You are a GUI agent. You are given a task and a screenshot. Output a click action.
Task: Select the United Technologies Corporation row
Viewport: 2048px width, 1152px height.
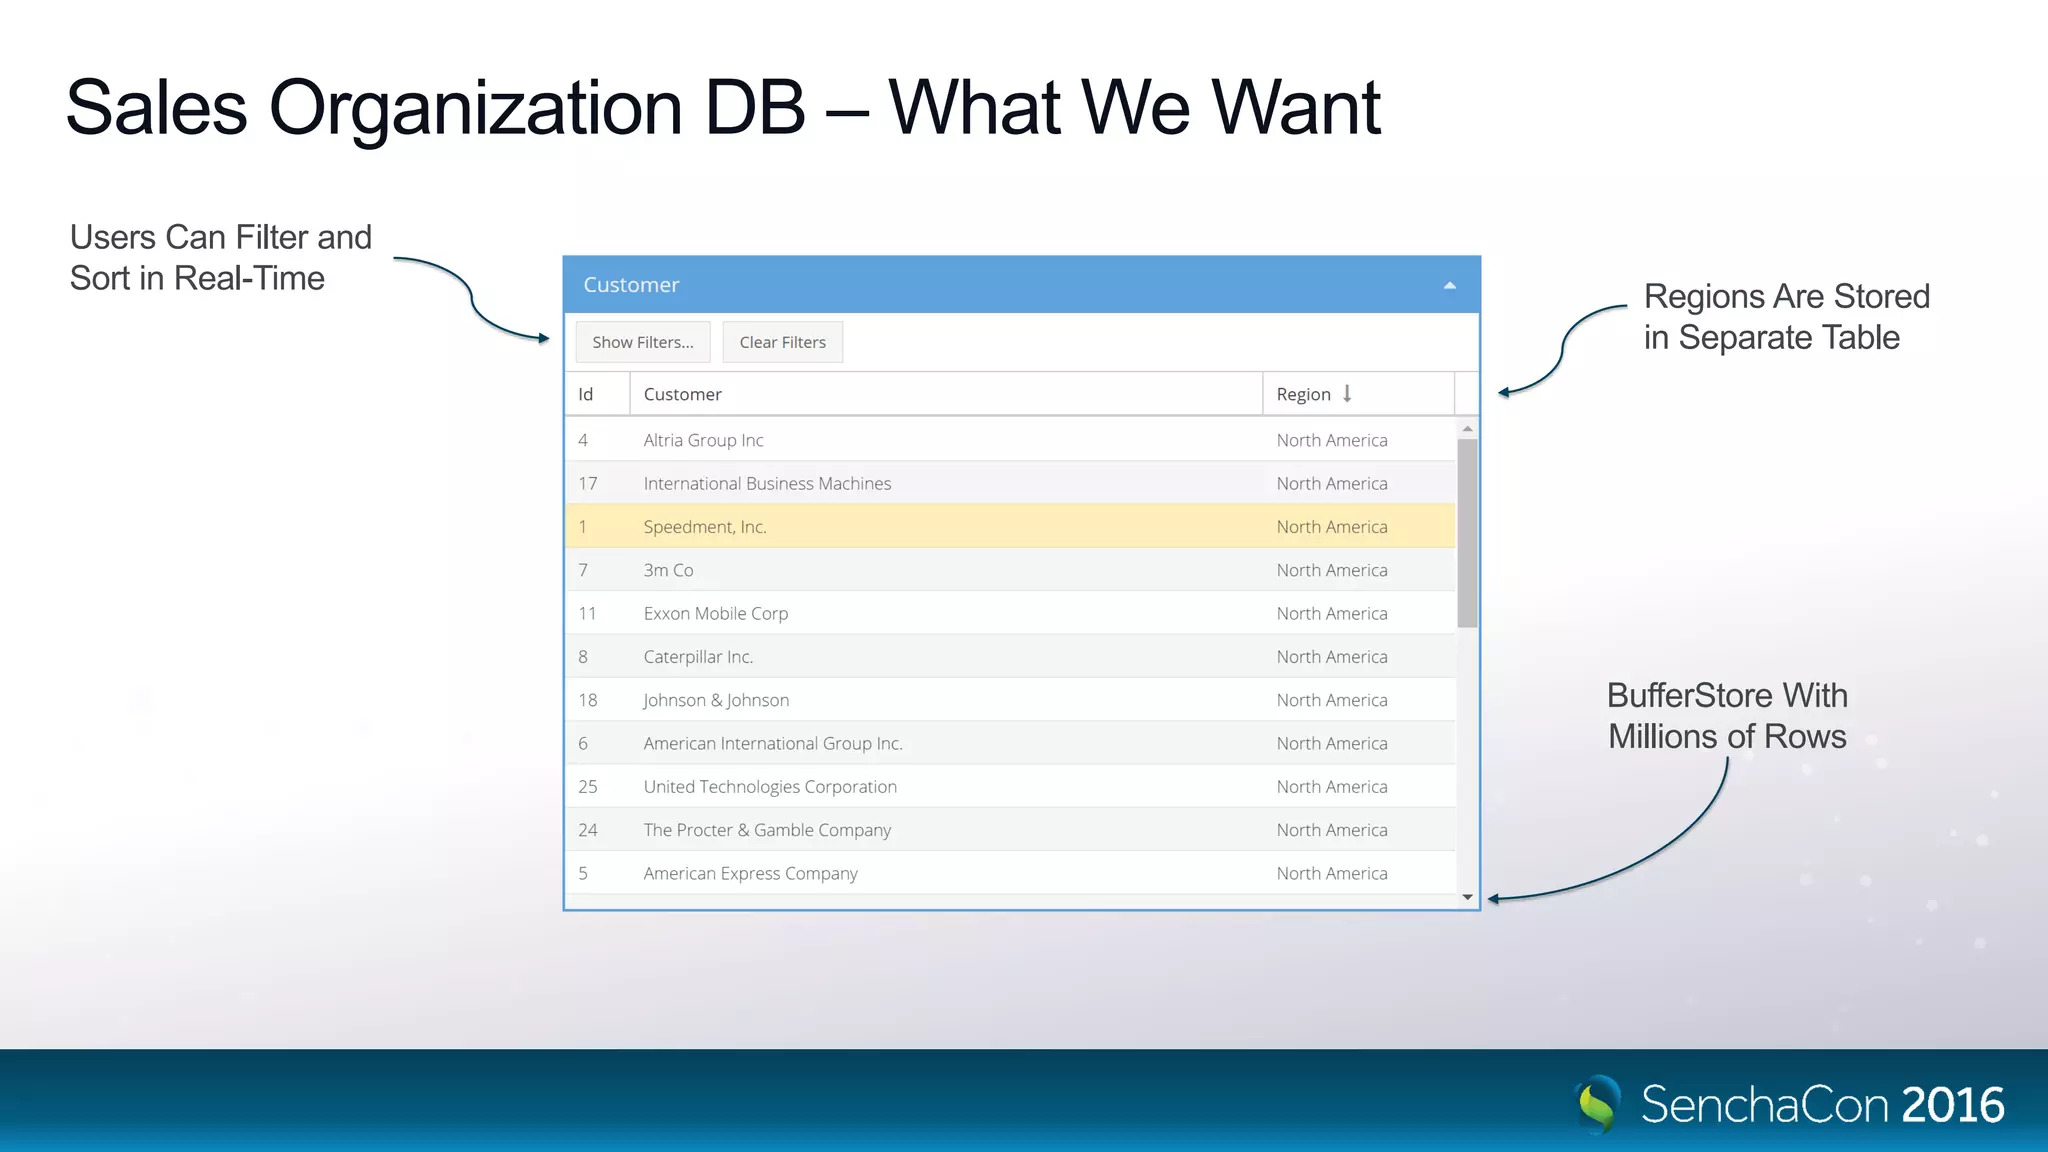[1010, 787]
